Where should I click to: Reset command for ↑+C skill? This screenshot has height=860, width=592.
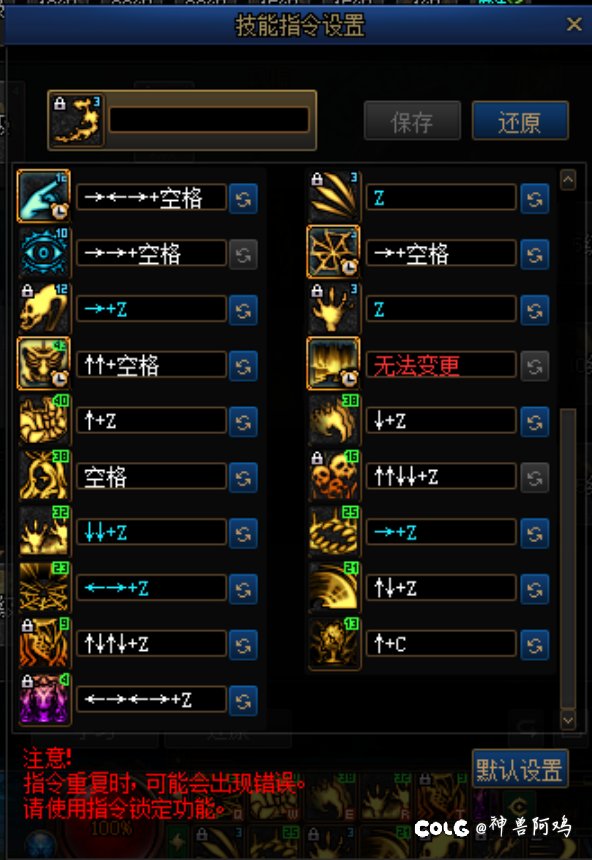[x=534, y=644]
